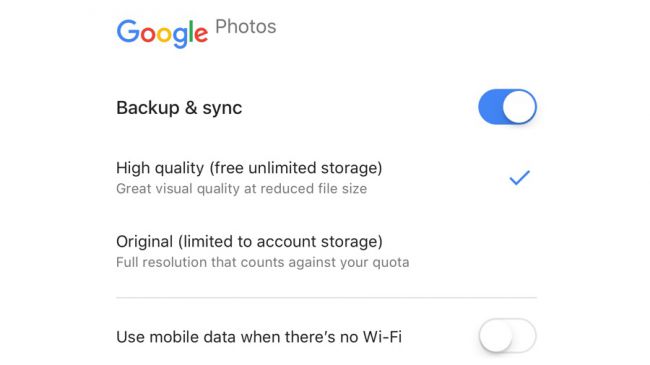Click the yellow letter o in the Google logo
Image resolution: width=650 pixels, height=365 pixels.
(x=164, y=35)
